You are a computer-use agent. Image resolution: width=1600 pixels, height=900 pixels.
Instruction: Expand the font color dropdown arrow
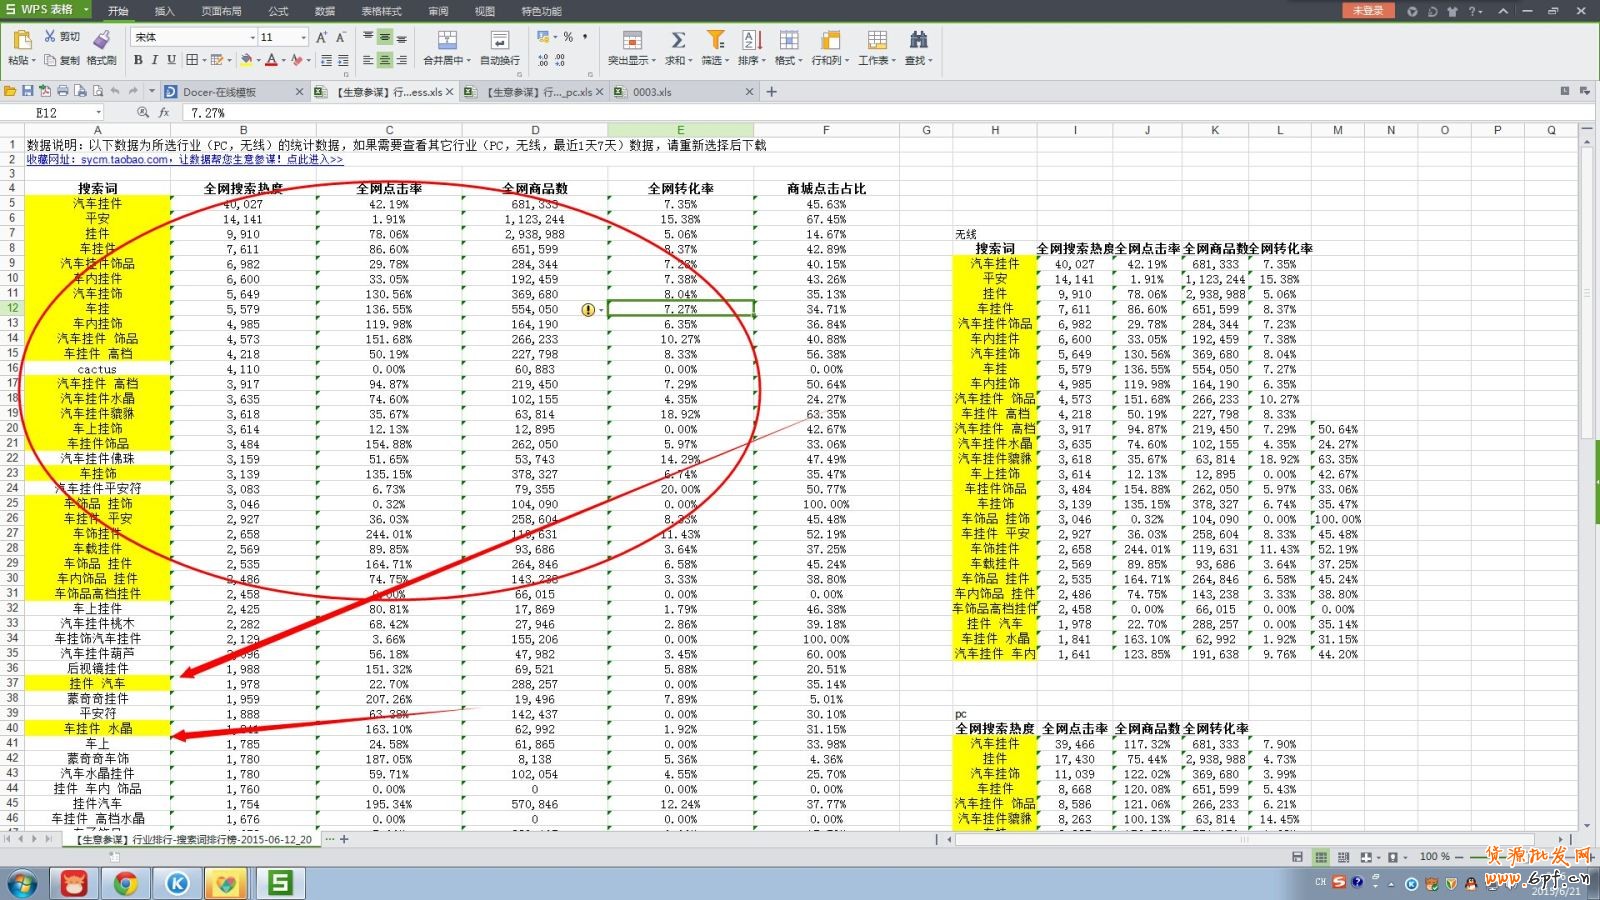[x=283, y=60]
